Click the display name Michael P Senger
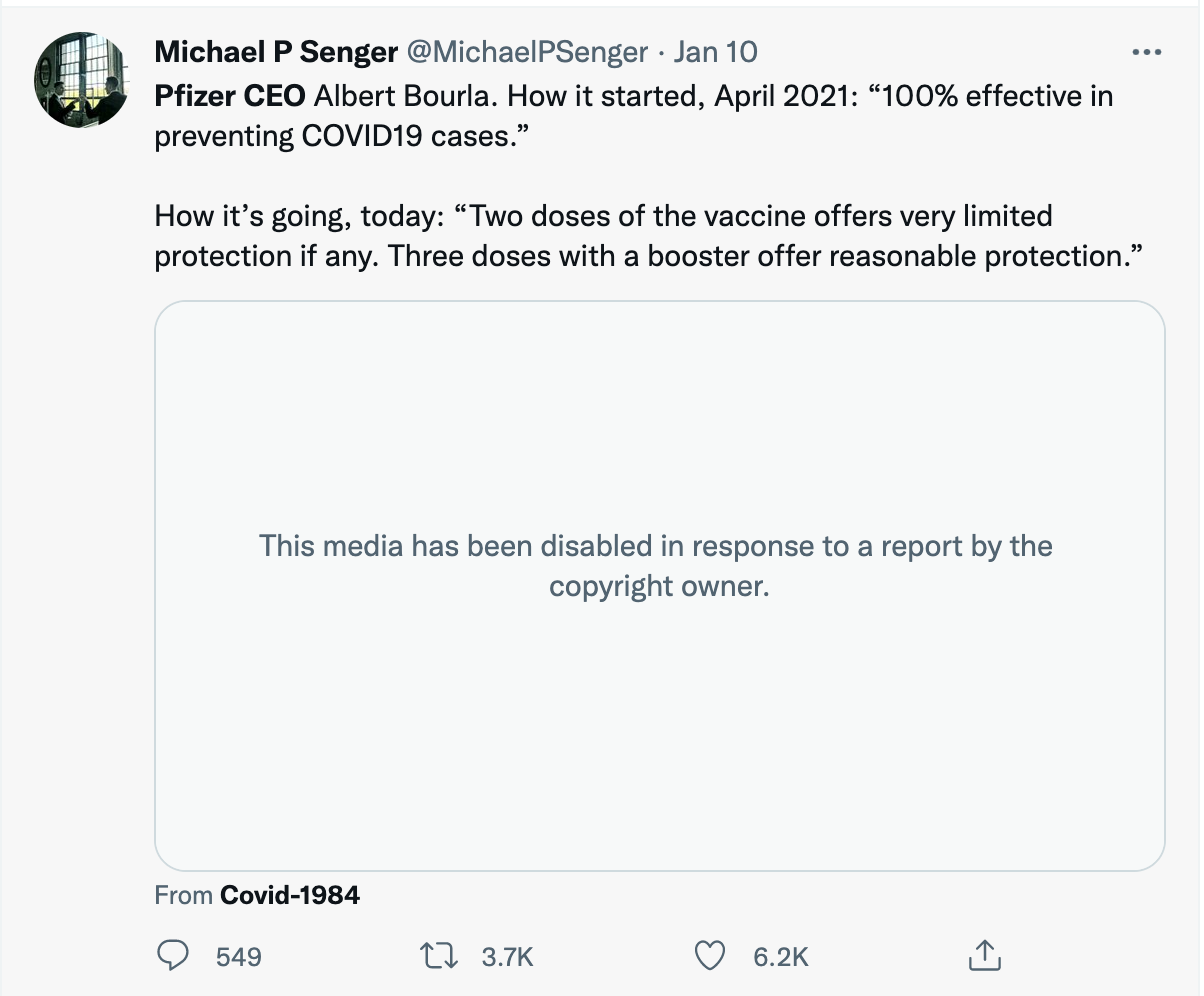 276,52
